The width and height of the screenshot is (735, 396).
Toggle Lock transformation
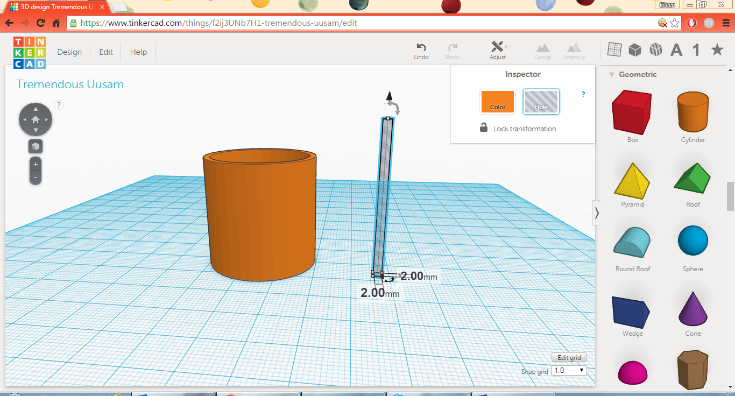(x=518, y=128)
